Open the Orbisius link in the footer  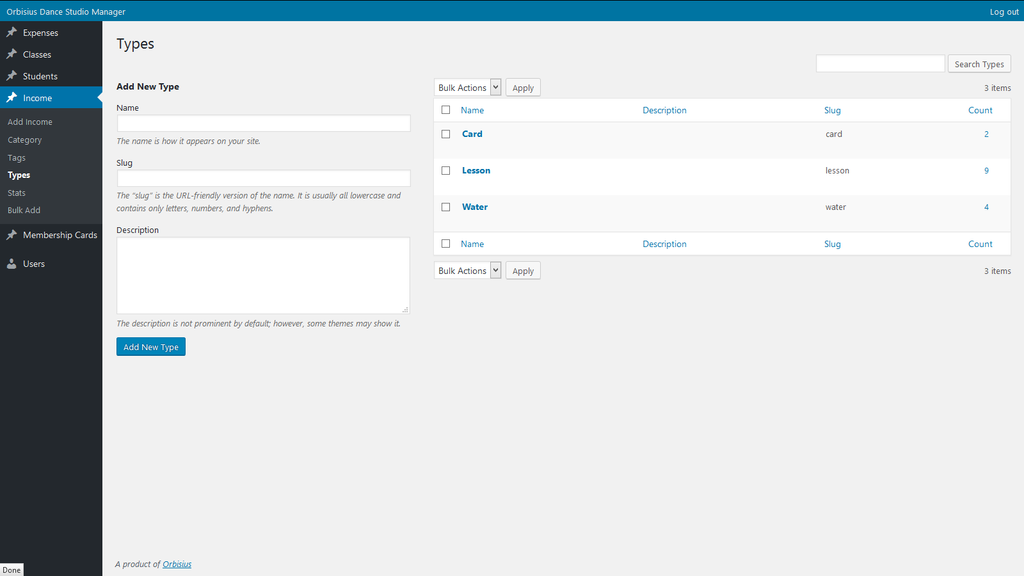click(177, 564)
